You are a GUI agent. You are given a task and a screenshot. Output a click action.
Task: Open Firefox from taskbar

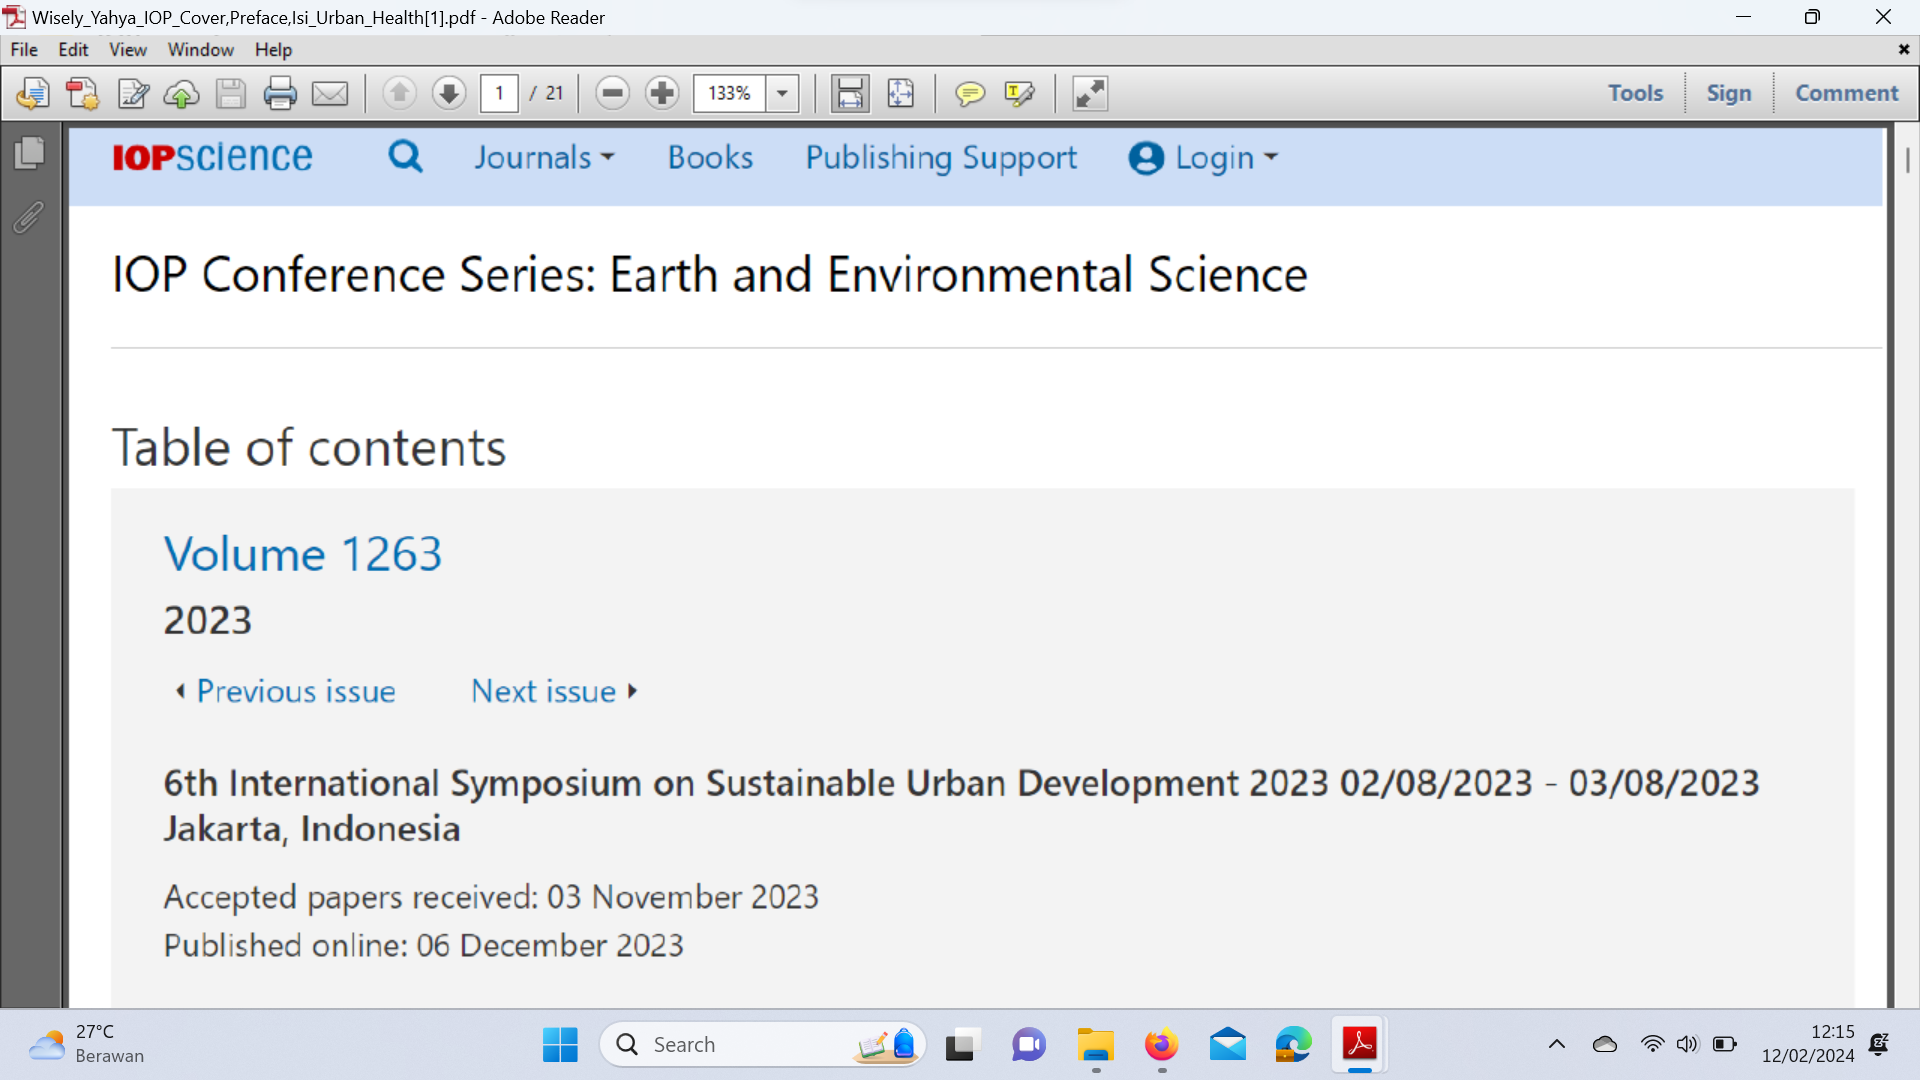click(x=1161, y=1045)
